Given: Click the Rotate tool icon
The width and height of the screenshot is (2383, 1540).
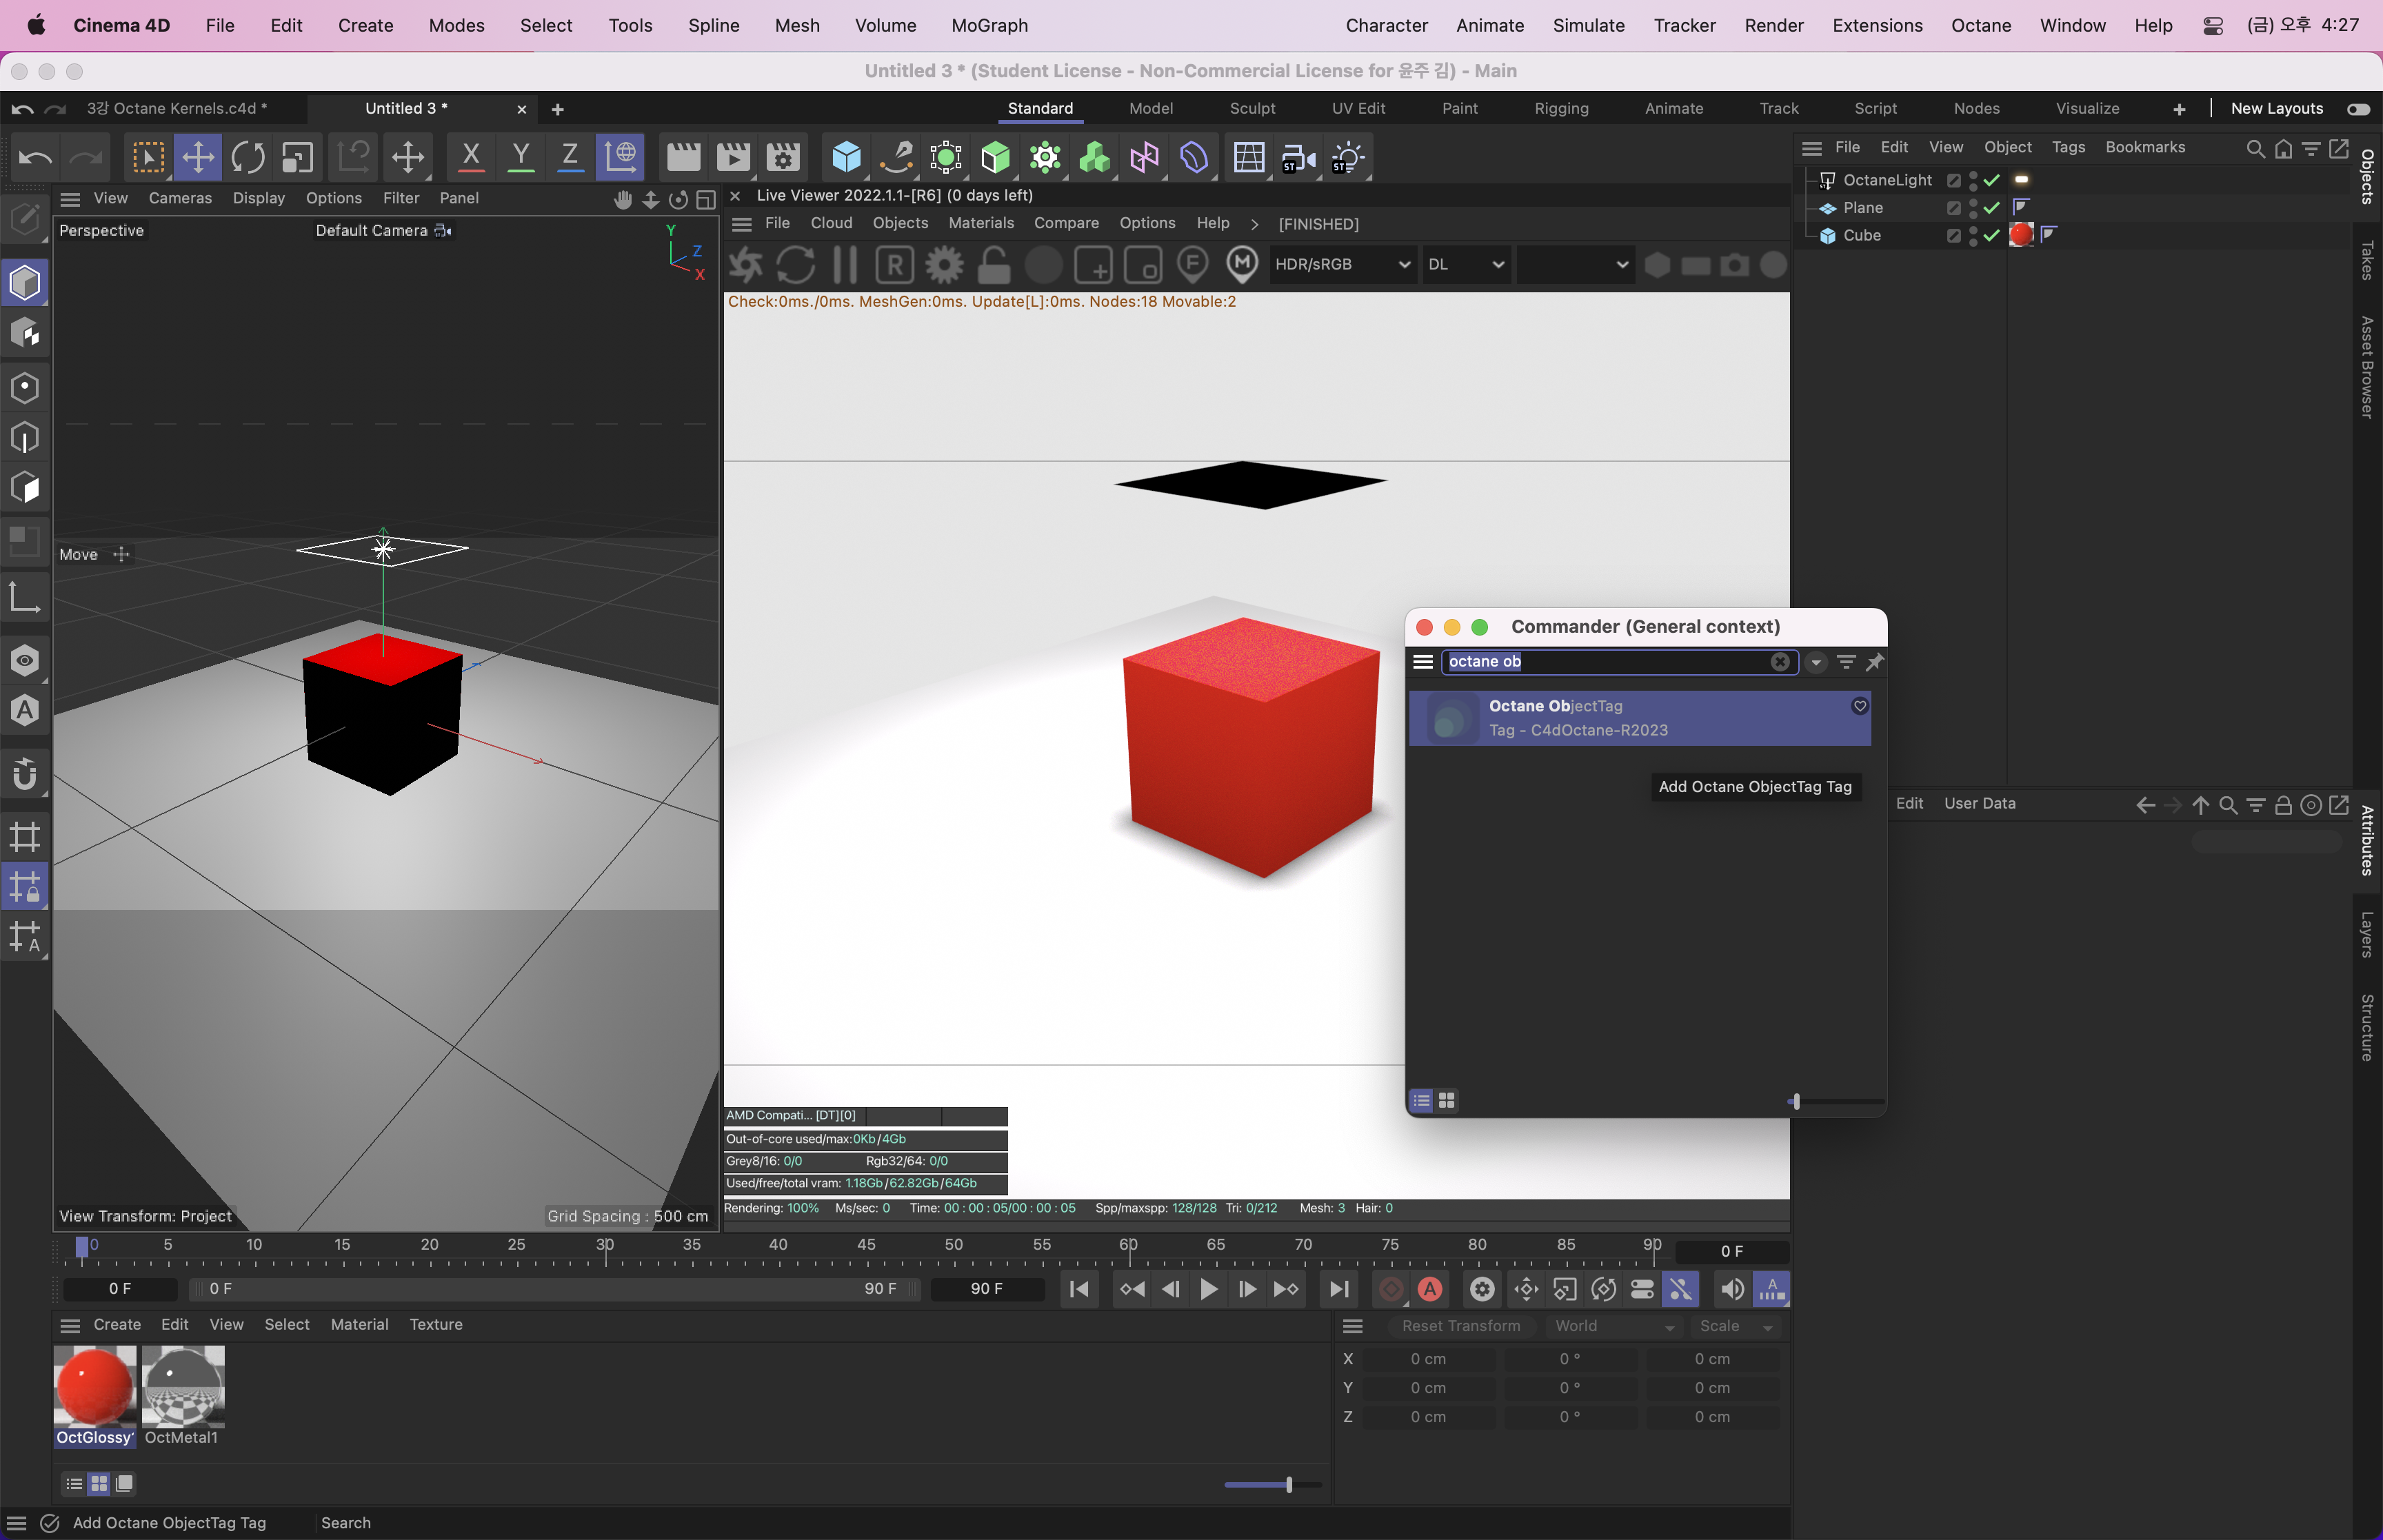Looking at the screenshot, I should pyautogui.click(x=248, y=158).
